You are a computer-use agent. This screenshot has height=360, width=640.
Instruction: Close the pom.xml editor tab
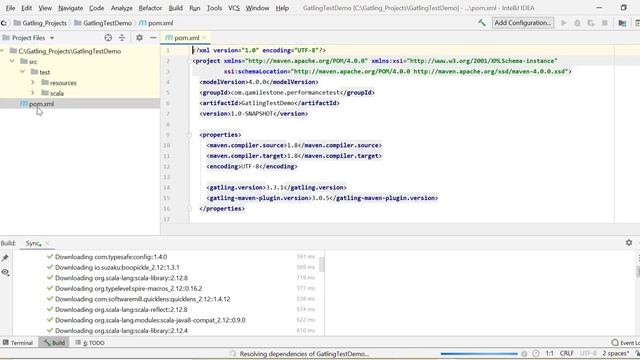coord(204,38)
